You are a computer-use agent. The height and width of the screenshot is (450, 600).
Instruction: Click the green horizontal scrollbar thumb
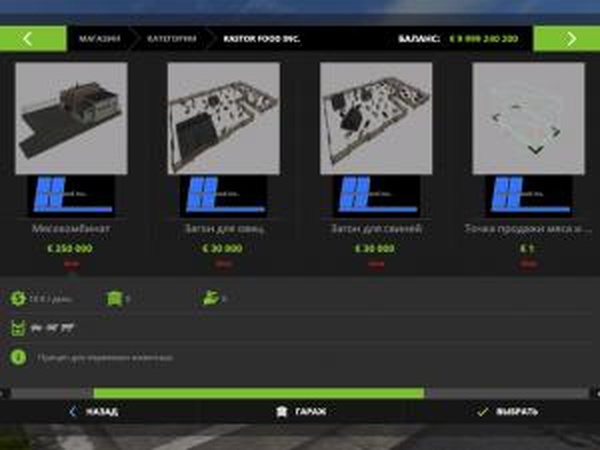(x=259, y=393)
